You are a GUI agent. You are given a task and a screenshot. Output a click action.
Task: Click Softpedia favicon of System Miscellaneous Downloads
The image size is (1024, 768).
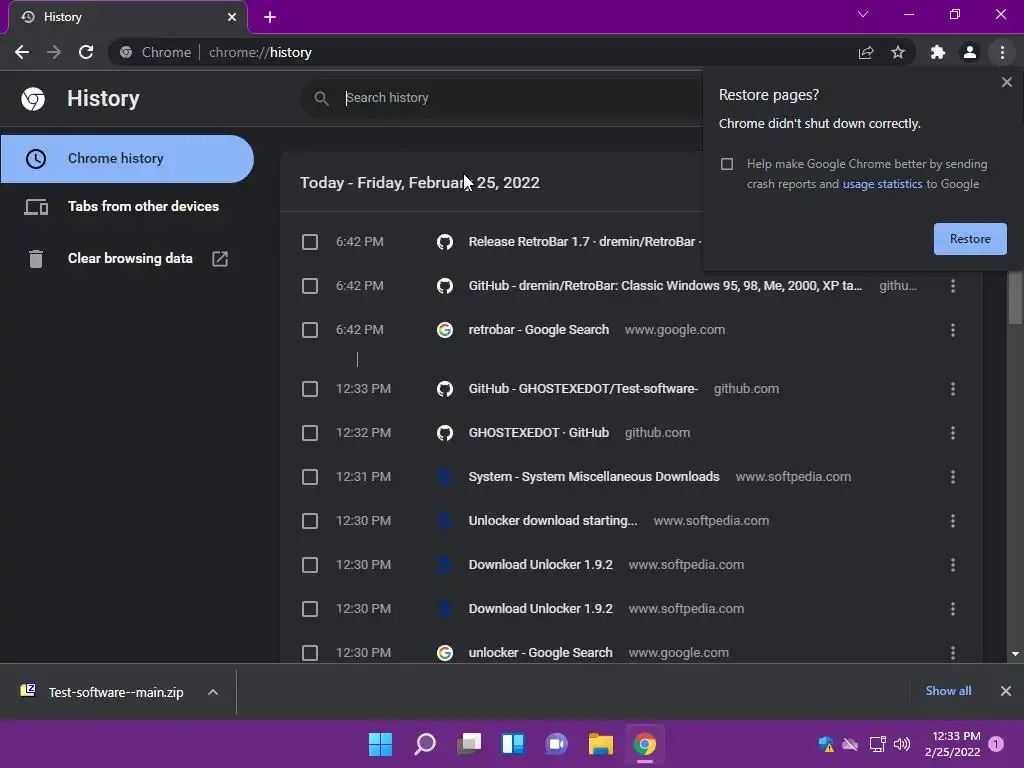click(445, 477)
